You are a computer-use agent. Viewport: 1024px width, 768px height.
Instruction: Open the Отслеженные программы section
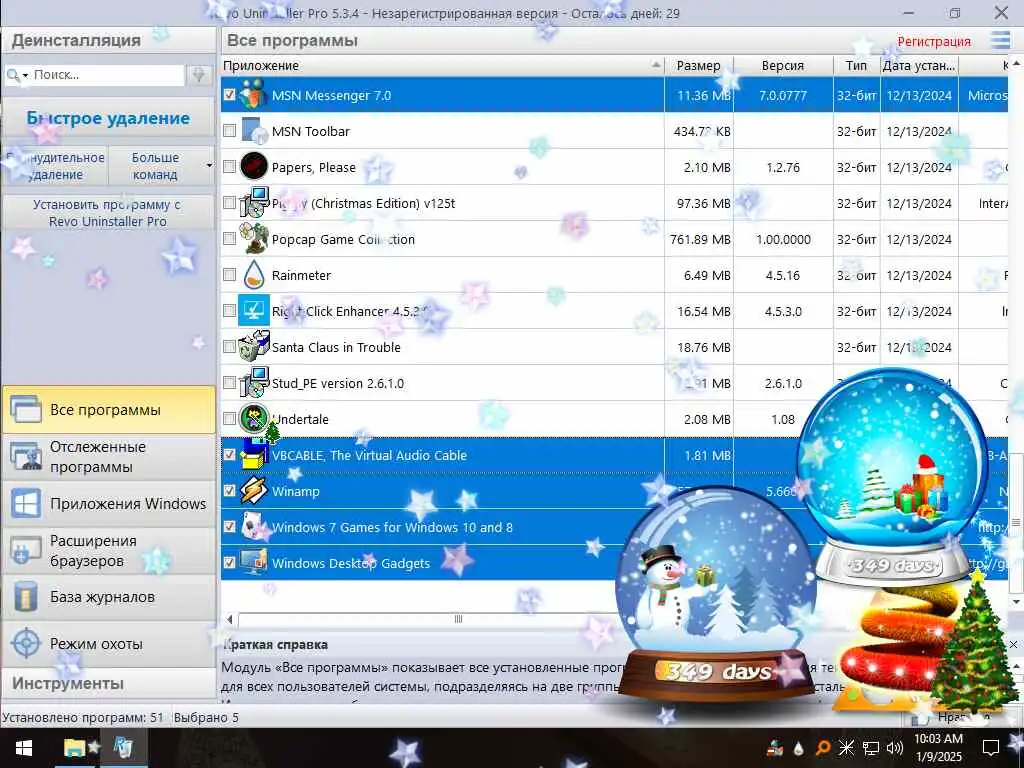108,456
